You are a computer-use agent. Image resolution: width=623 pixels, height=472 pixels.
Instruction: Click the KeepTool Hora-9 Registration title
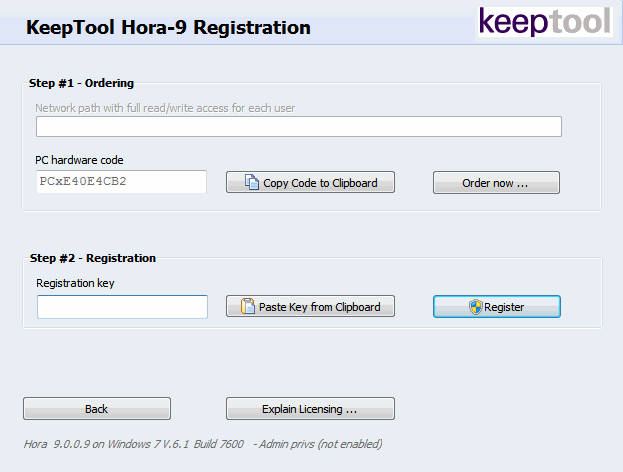pos(168,28)
